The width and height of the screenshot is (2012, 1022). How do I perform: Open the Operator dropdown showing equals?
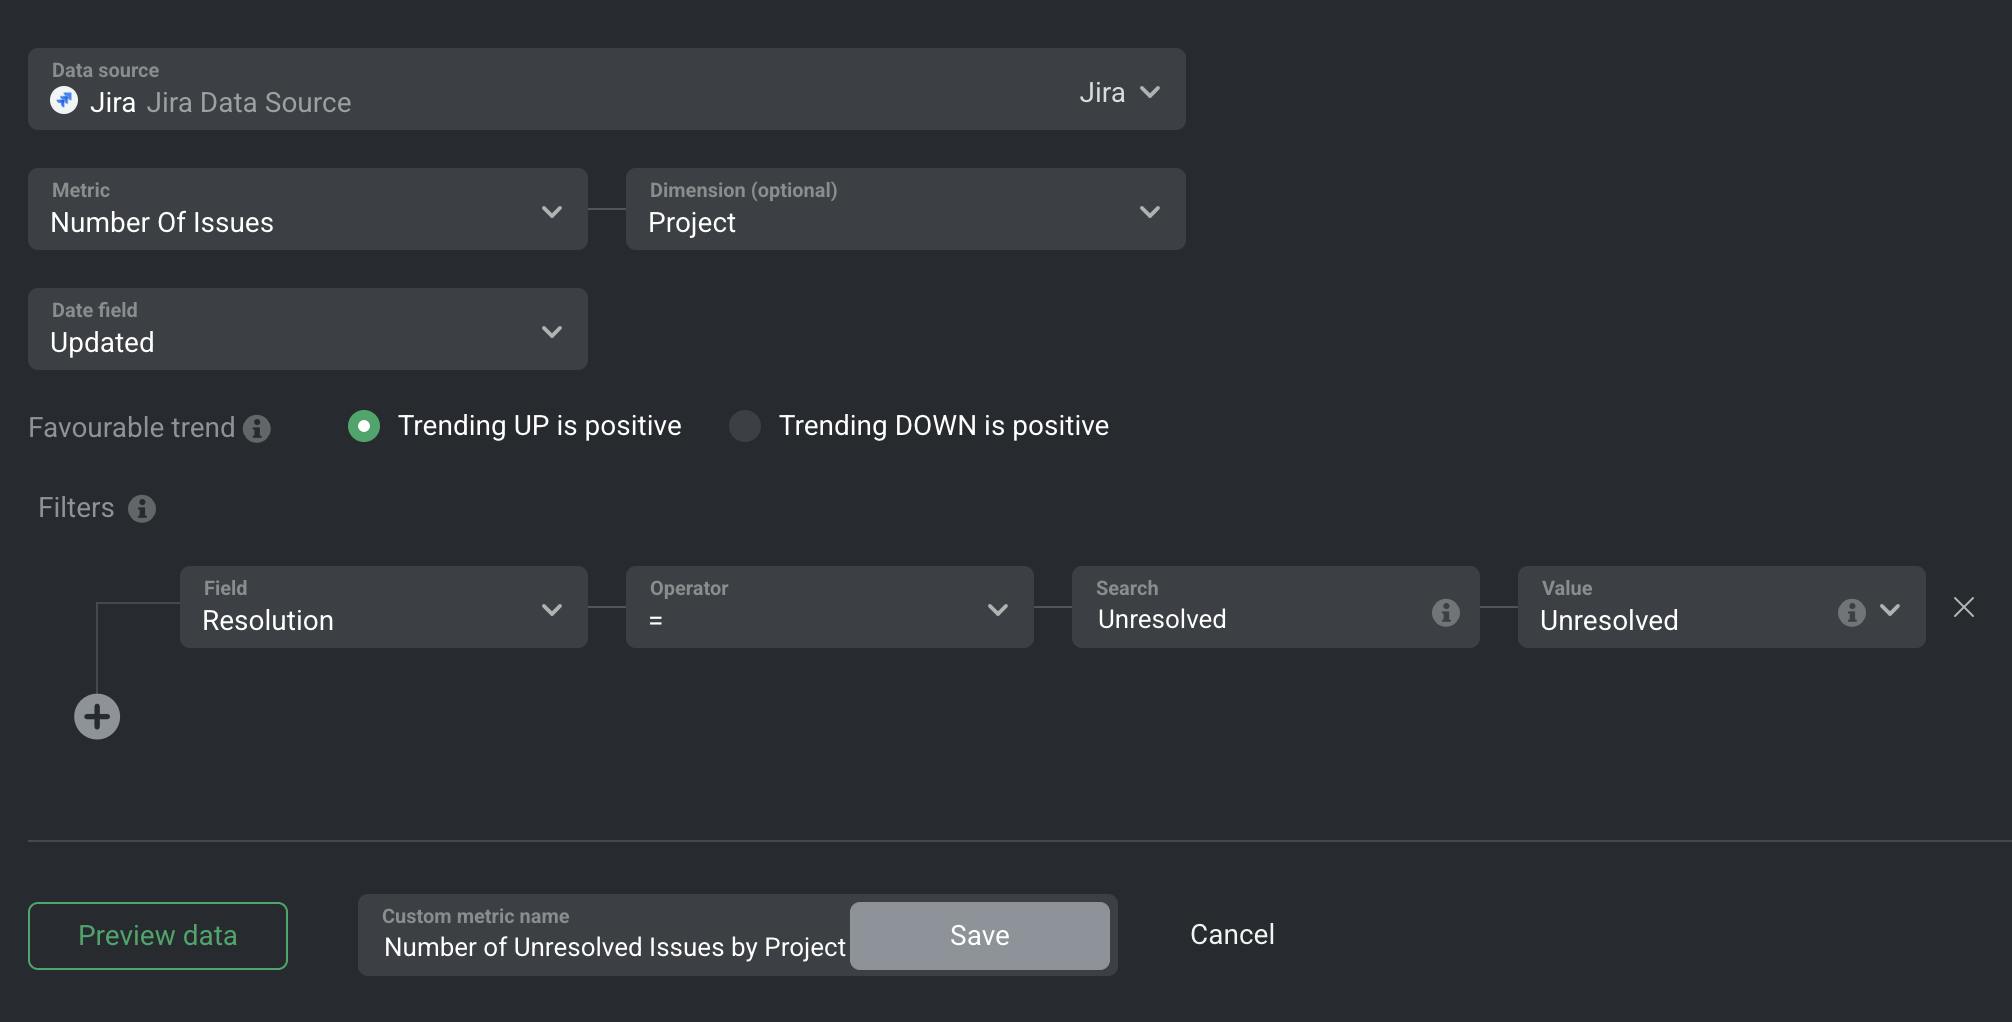tap(997, 610)
